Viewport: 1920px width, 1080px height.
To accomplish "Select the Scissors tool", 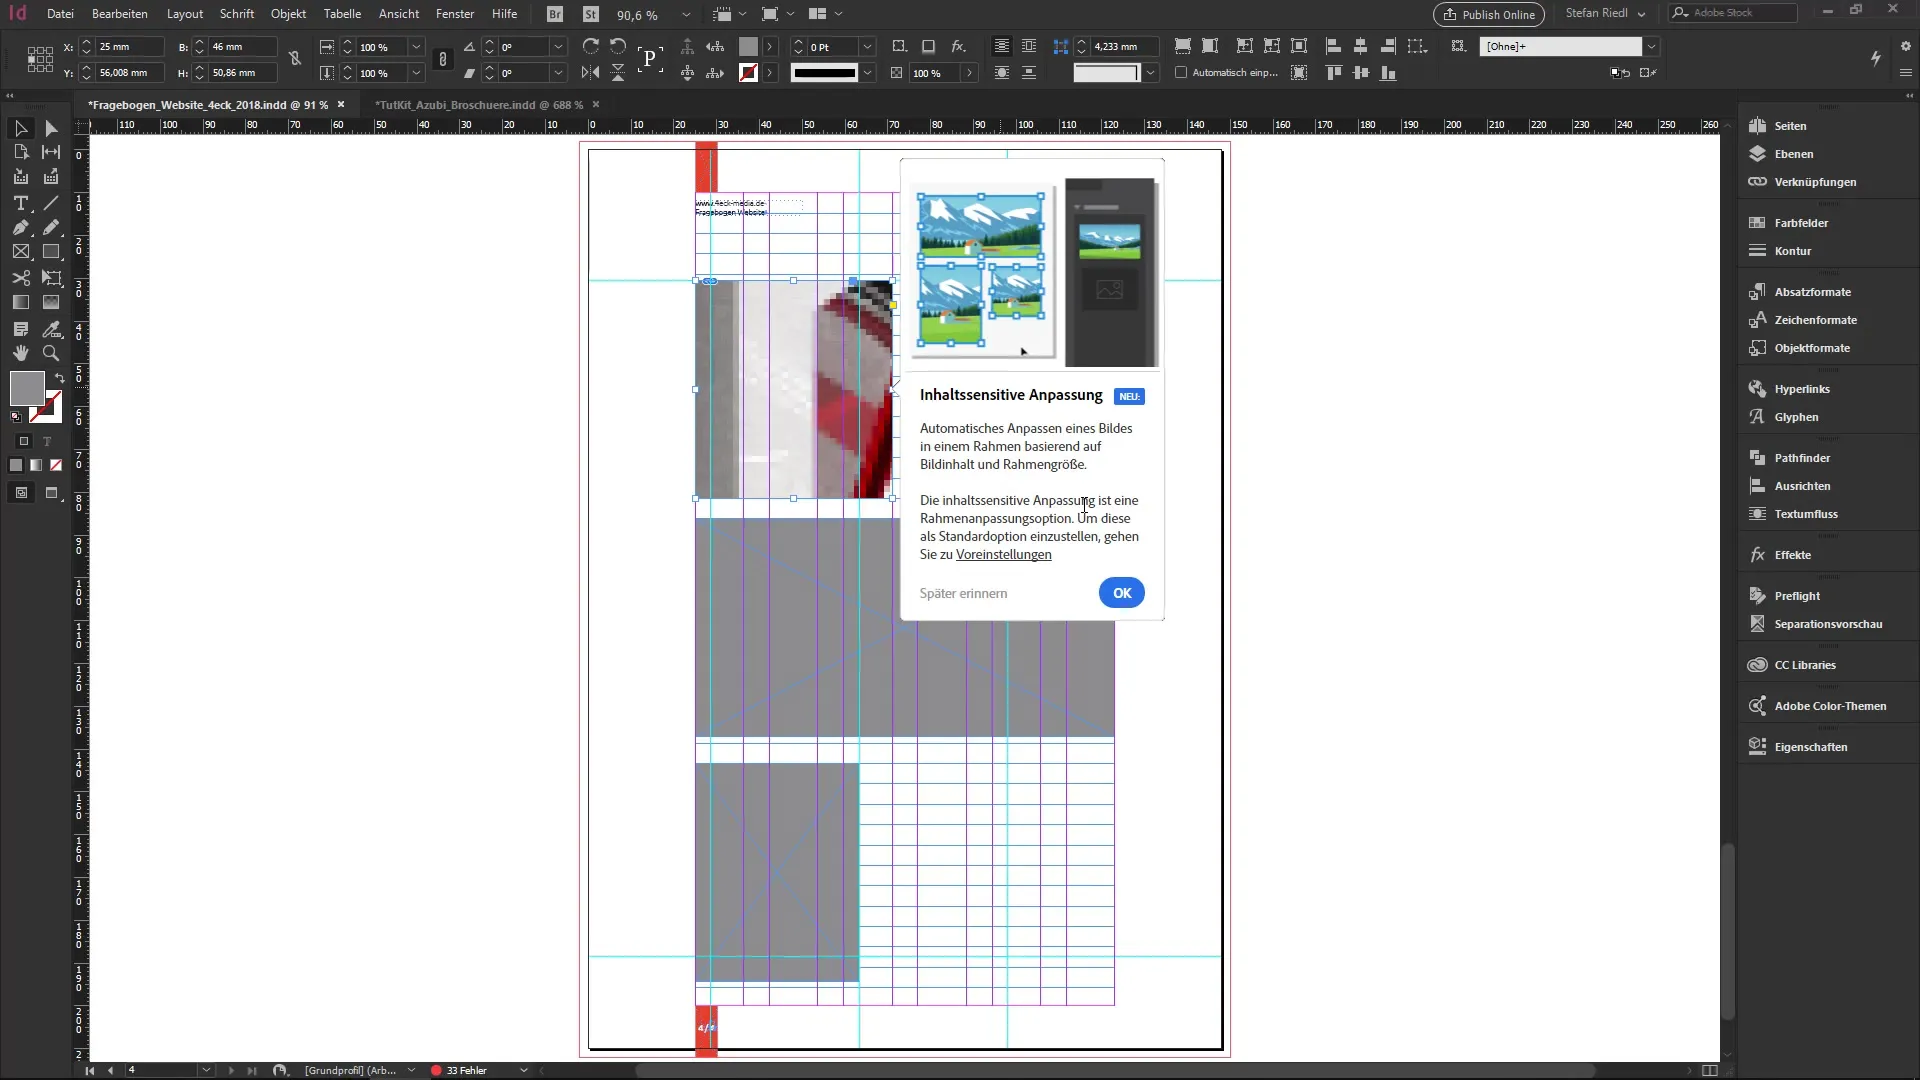I will pyautogui.click(x=21, y=278).
